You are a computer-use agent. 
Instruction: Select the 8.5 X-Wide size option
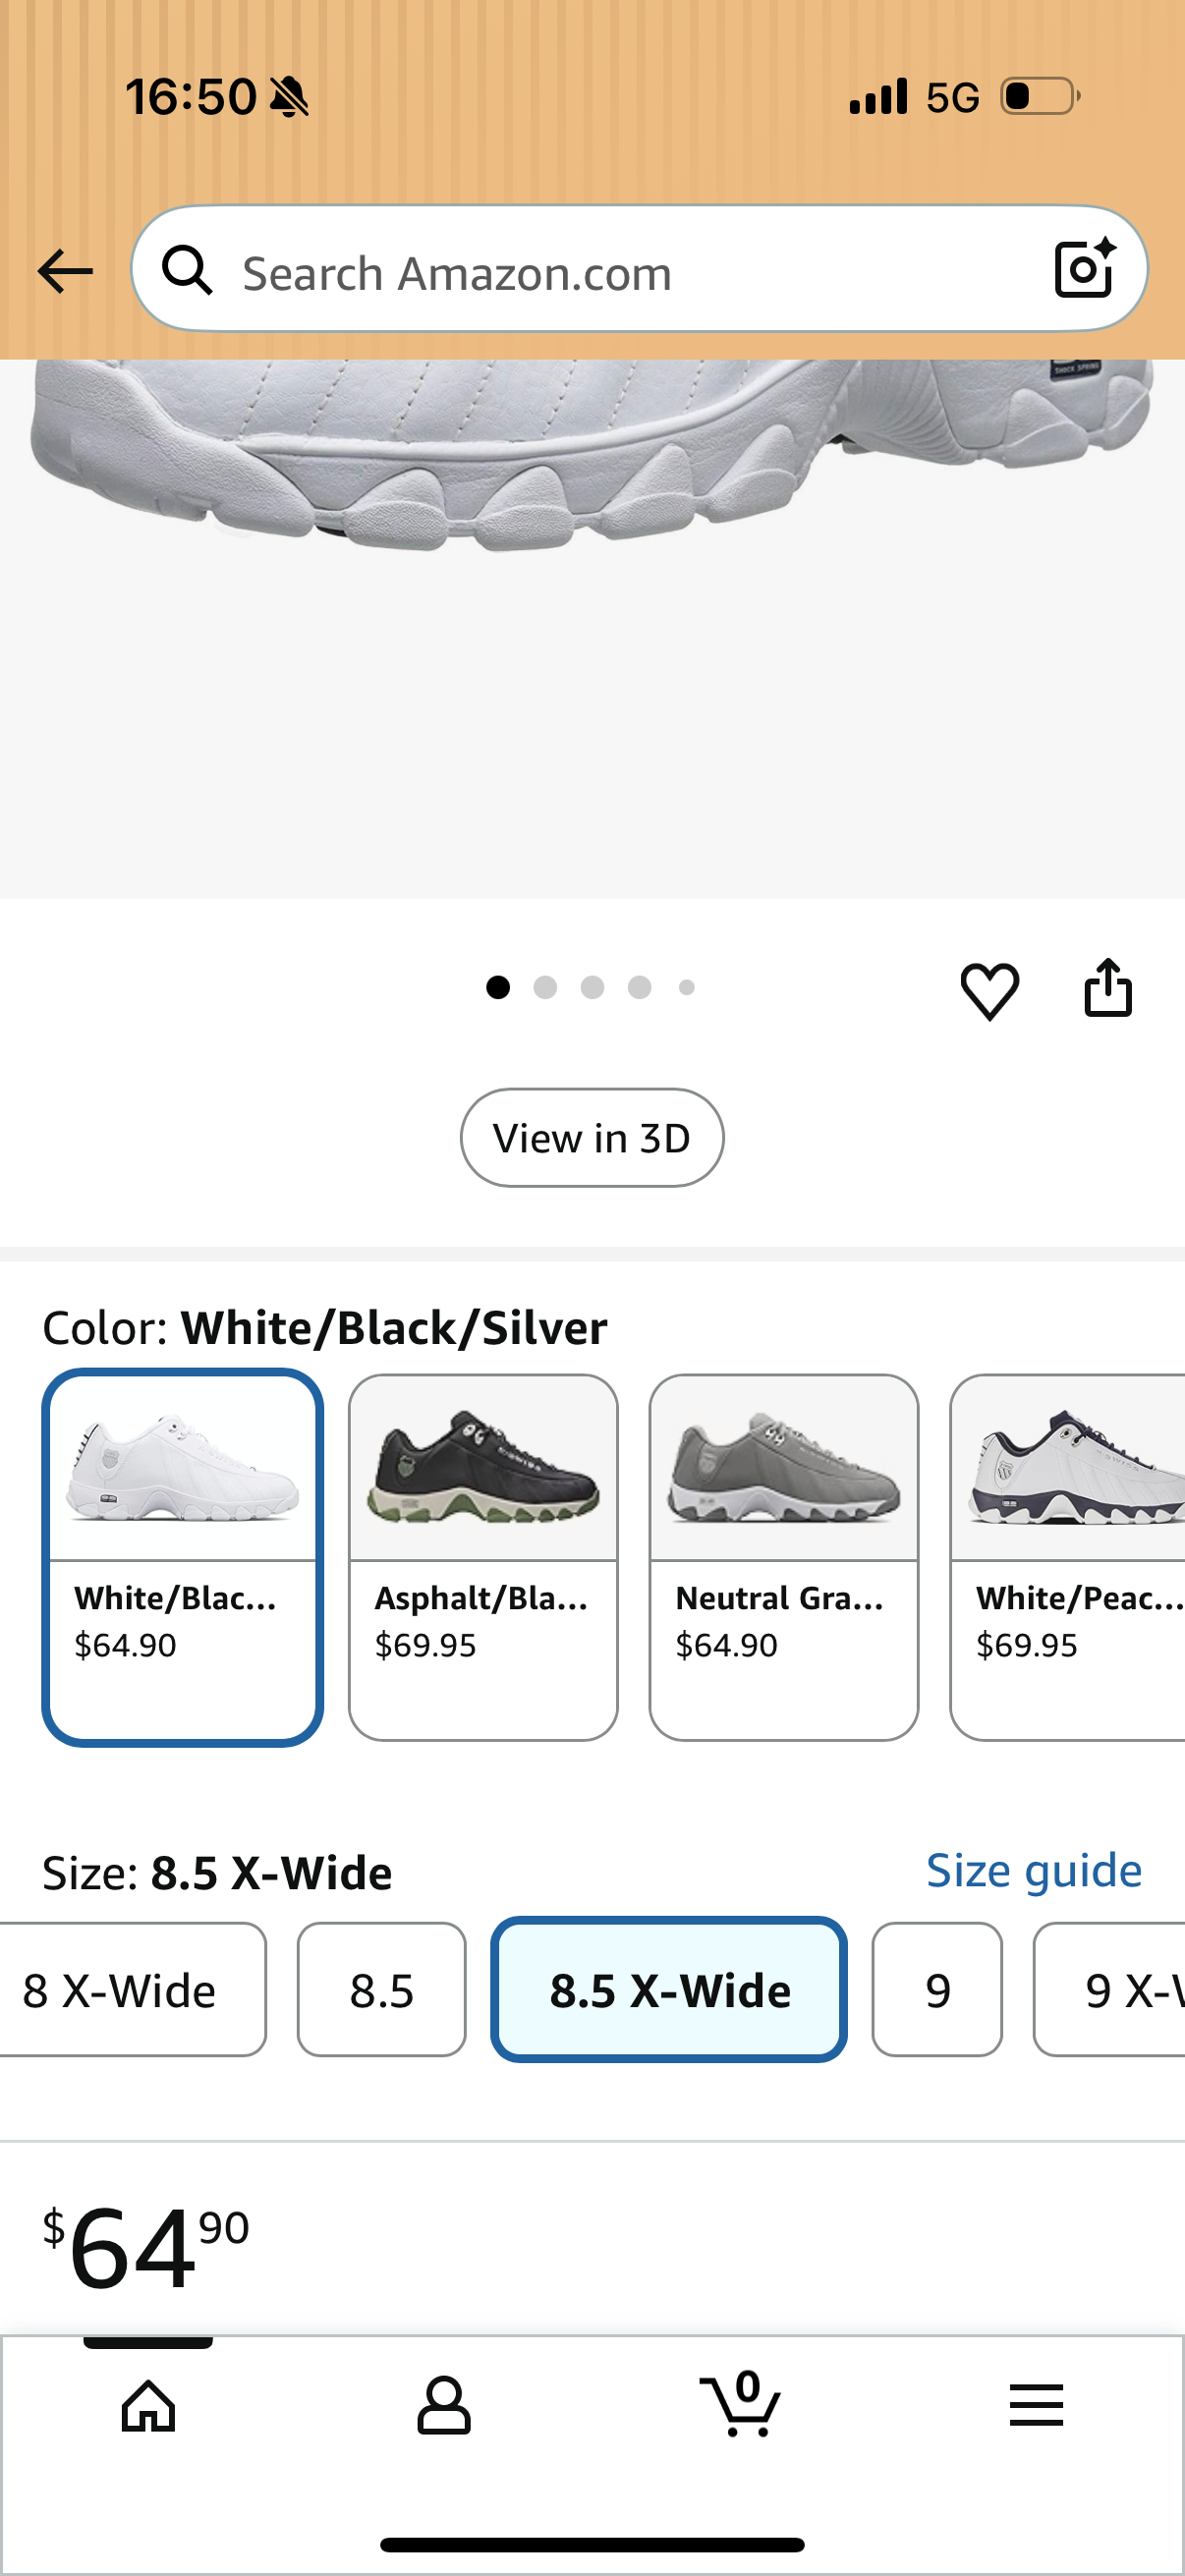pos(669,1989)
